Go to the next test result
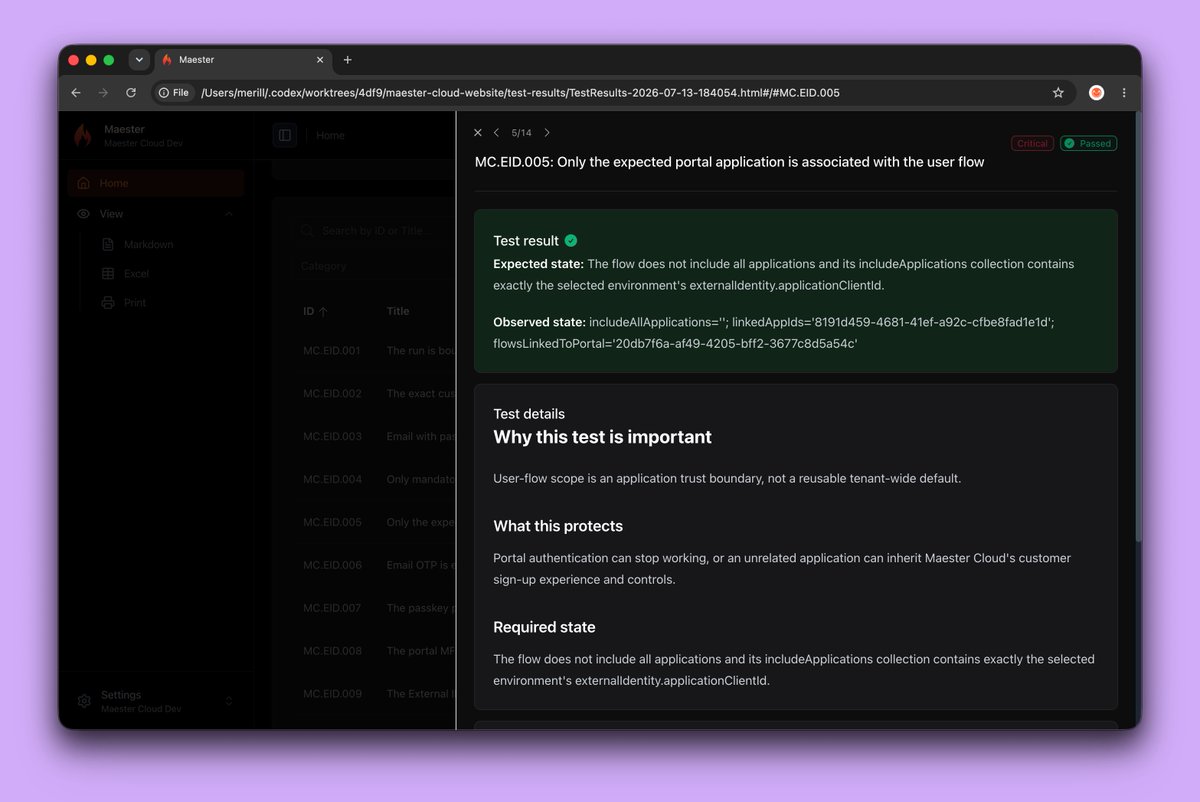The width and height of the screenshot is (1200, 802). 547,133
